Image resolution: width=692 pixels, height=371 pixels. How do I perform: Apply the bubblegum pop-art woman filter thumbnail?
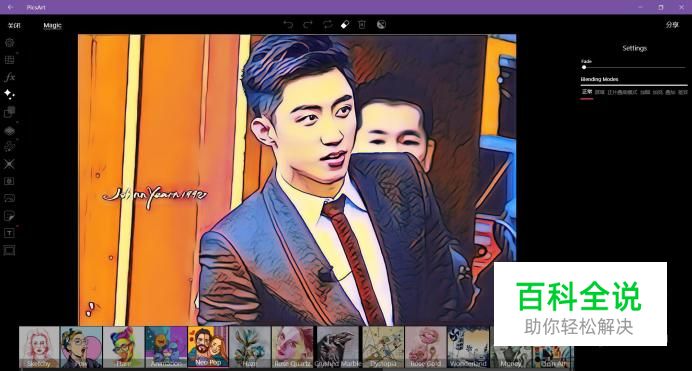81,347
